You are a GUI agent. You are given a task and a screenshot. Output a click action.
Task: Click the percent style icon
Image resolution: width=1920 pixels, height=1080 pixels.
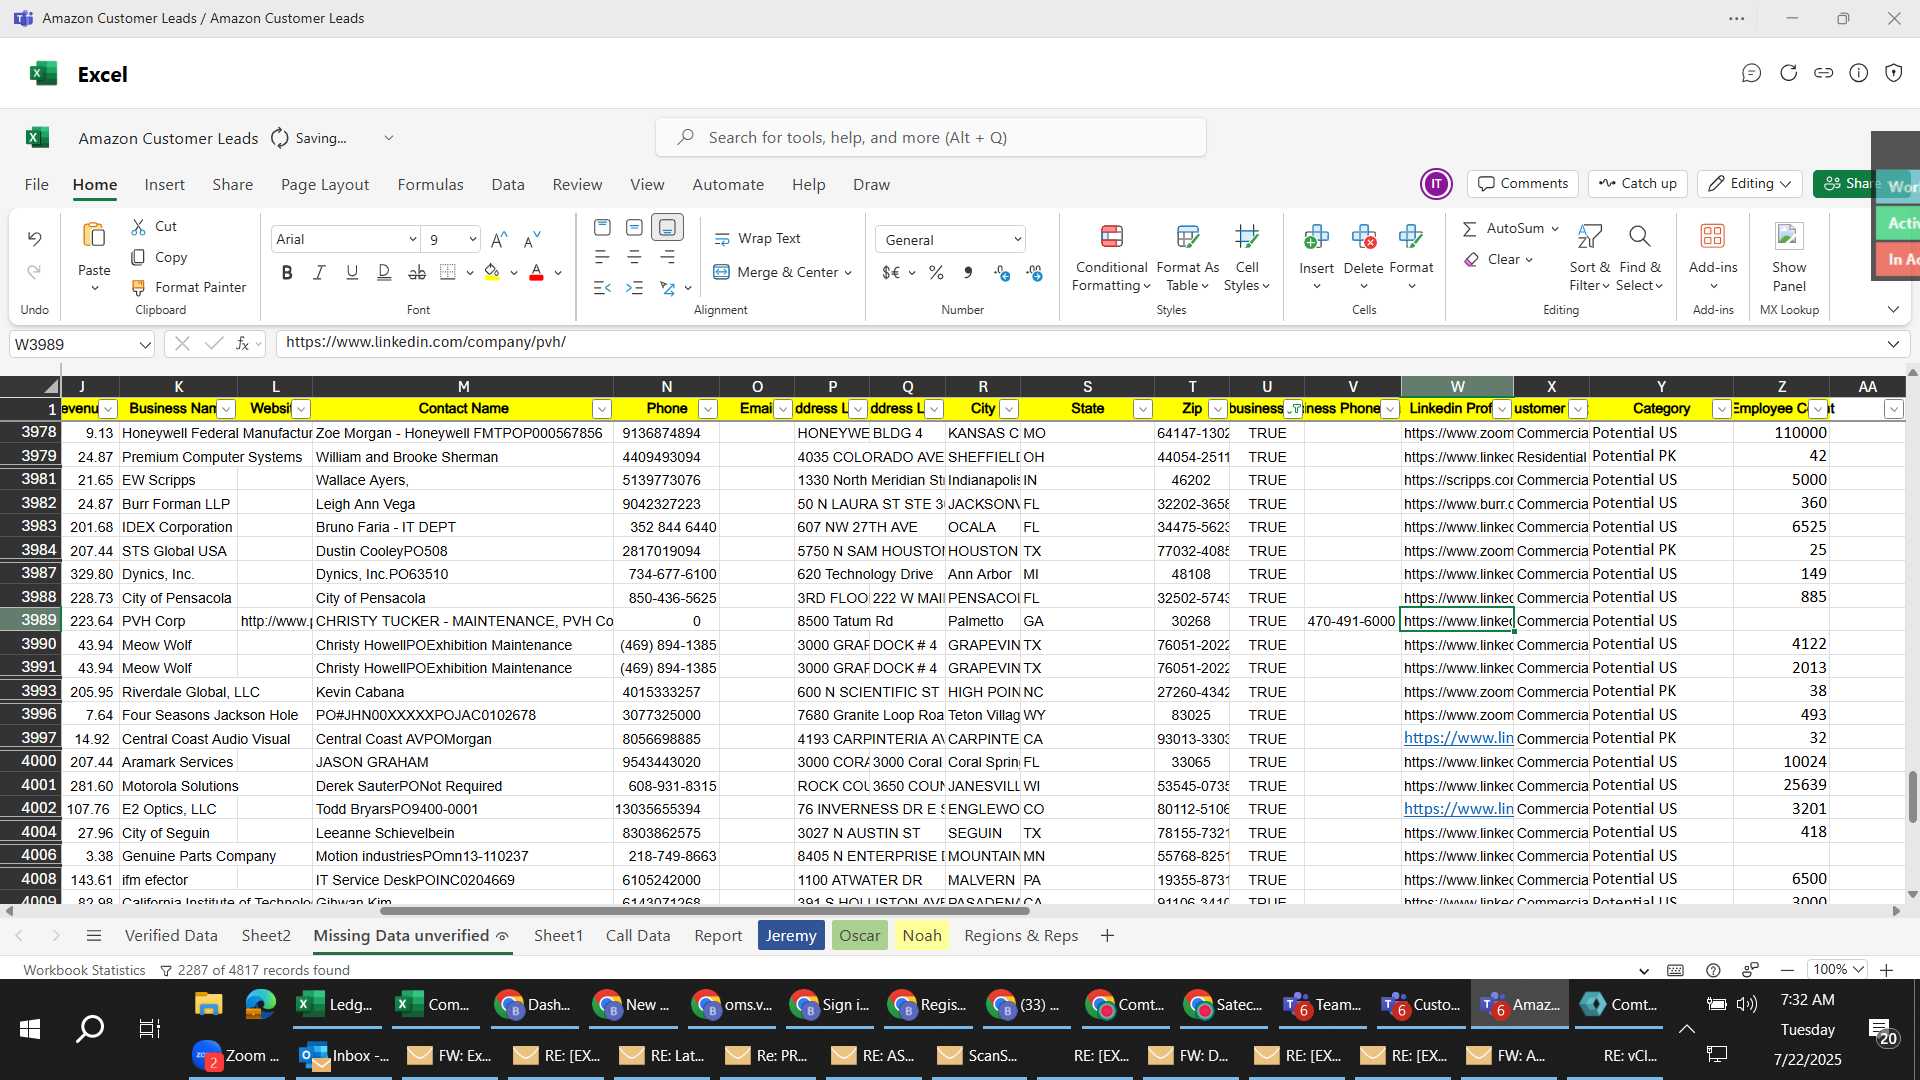(x=936, y=273)
